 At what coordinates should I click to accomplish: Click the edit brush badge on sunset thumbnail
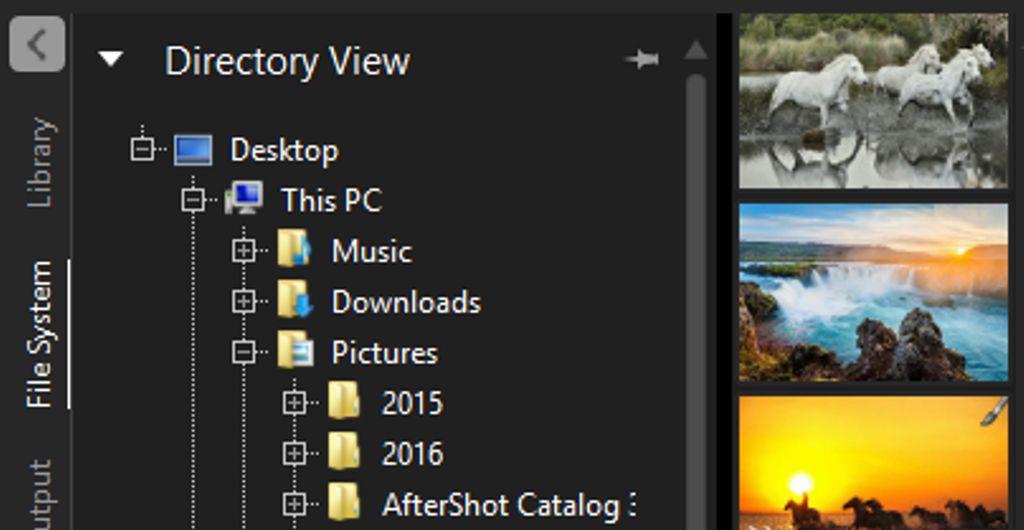pos(993,412)
